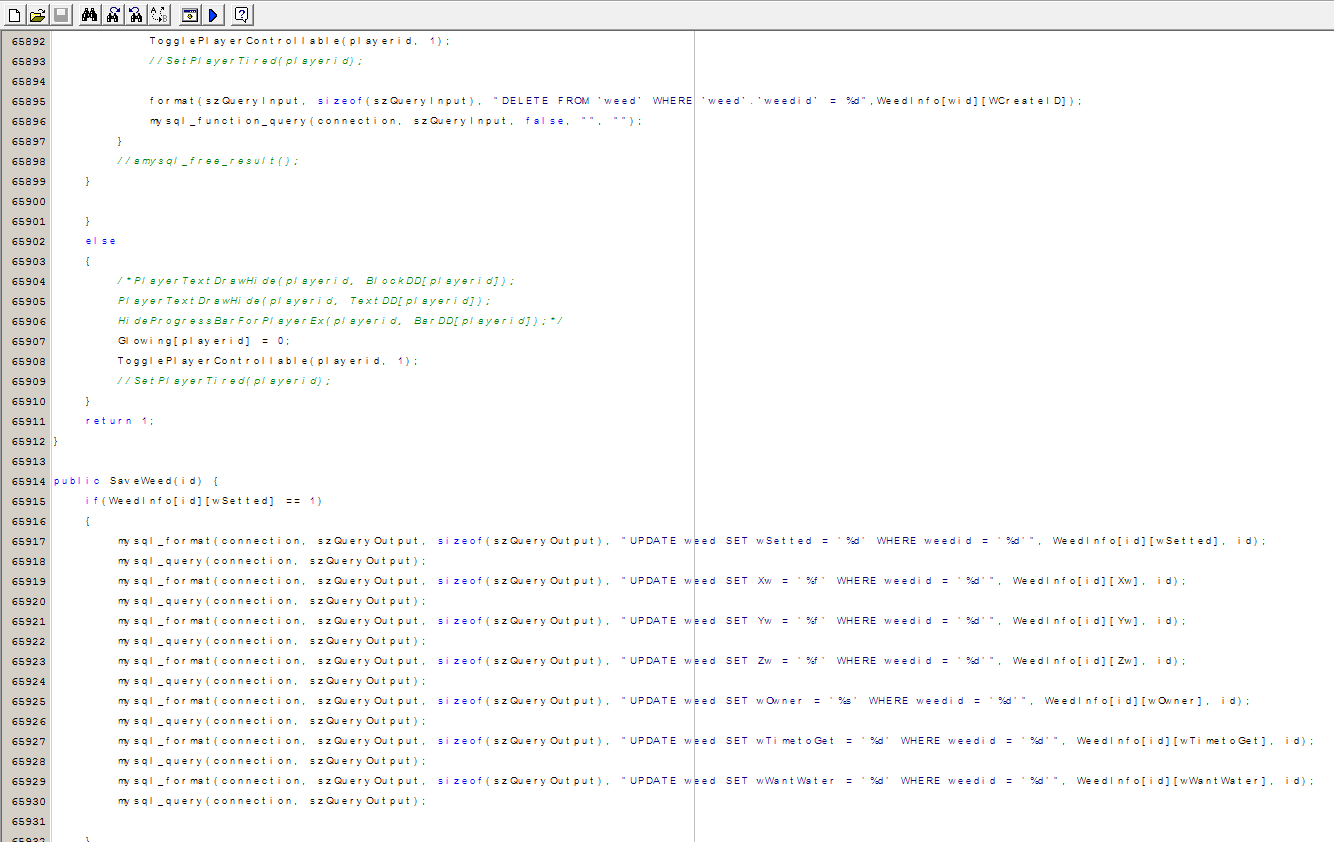1334x842 pixels.
Task: Click the Find Next binoculars icon
Action: 113,15
